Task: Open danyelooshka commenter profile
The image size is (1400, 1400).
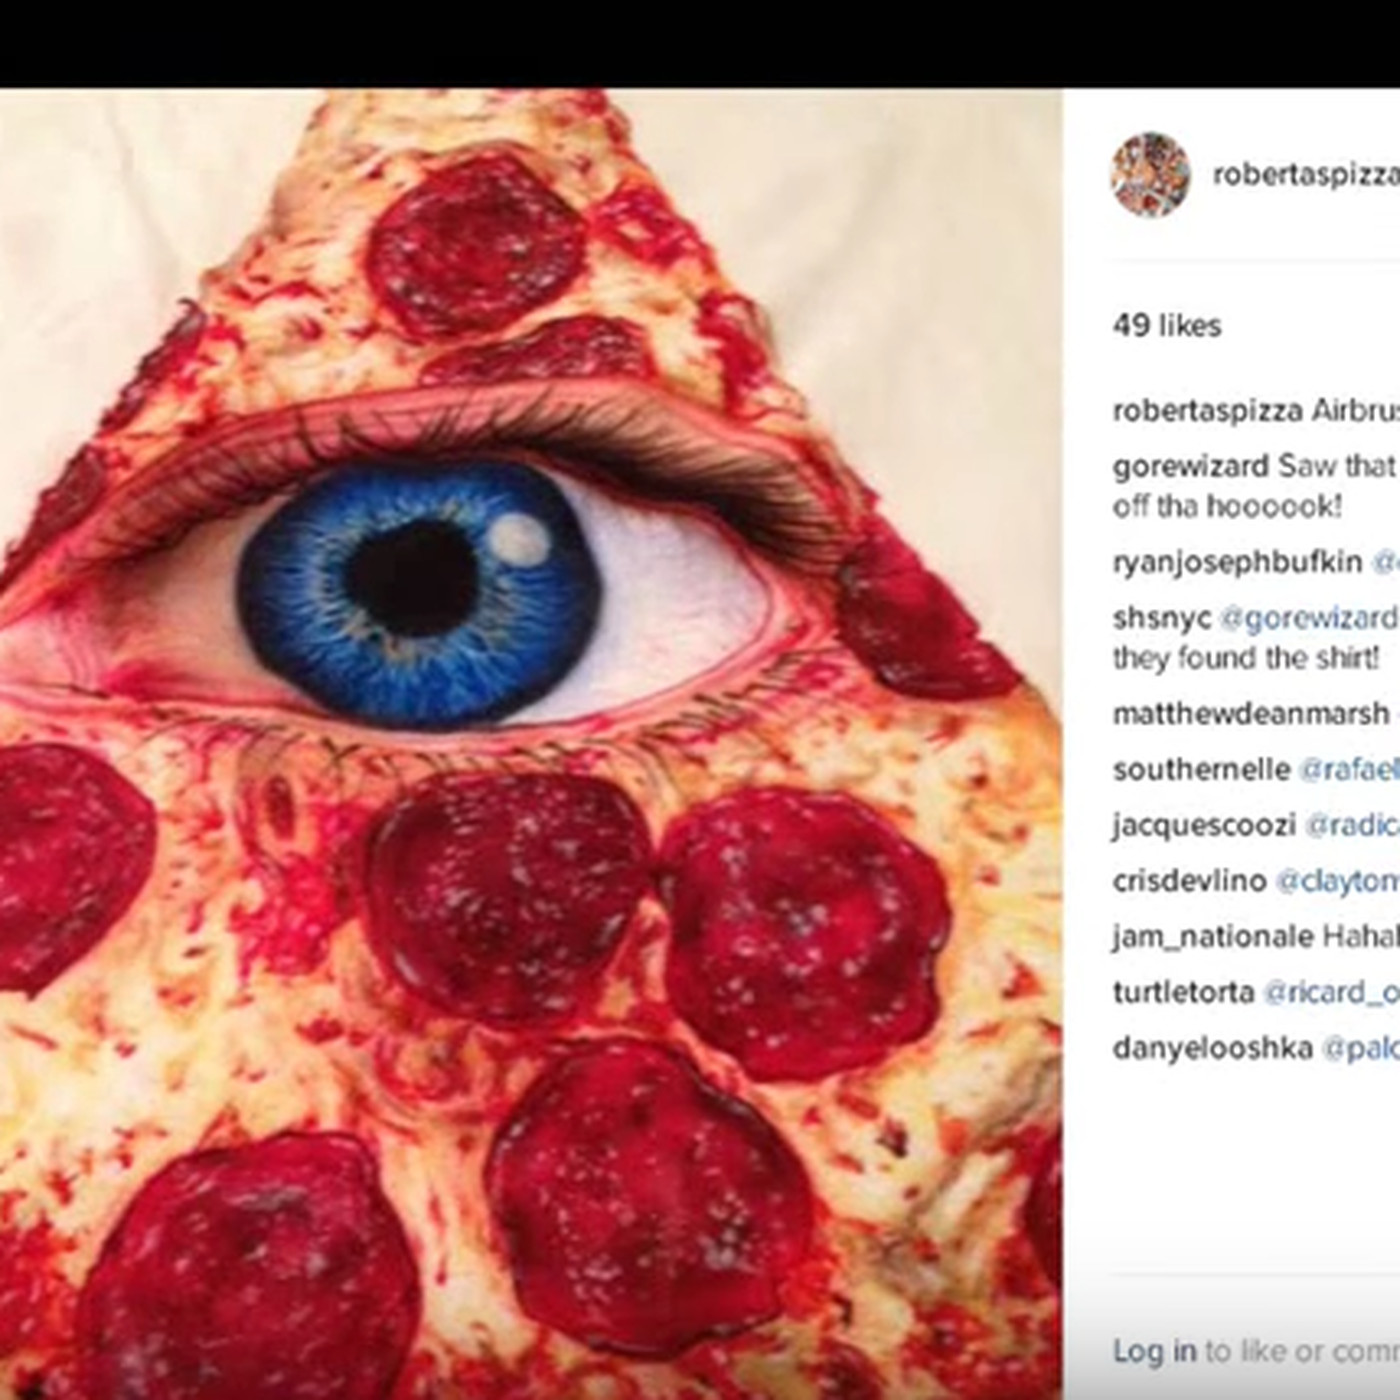Action: point(1213,1048)
